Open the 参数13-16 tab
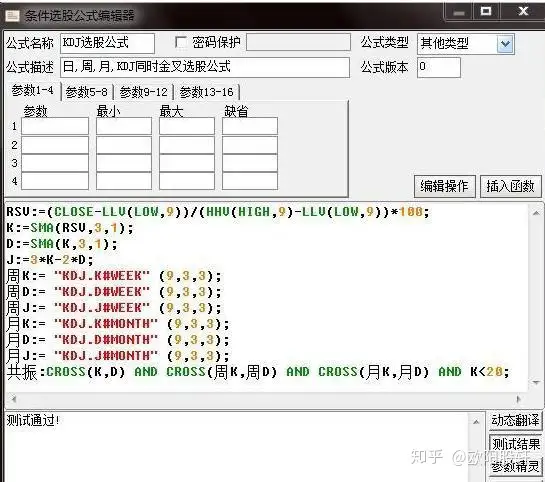This screenshot has height=482, width=545. [206, 92]
